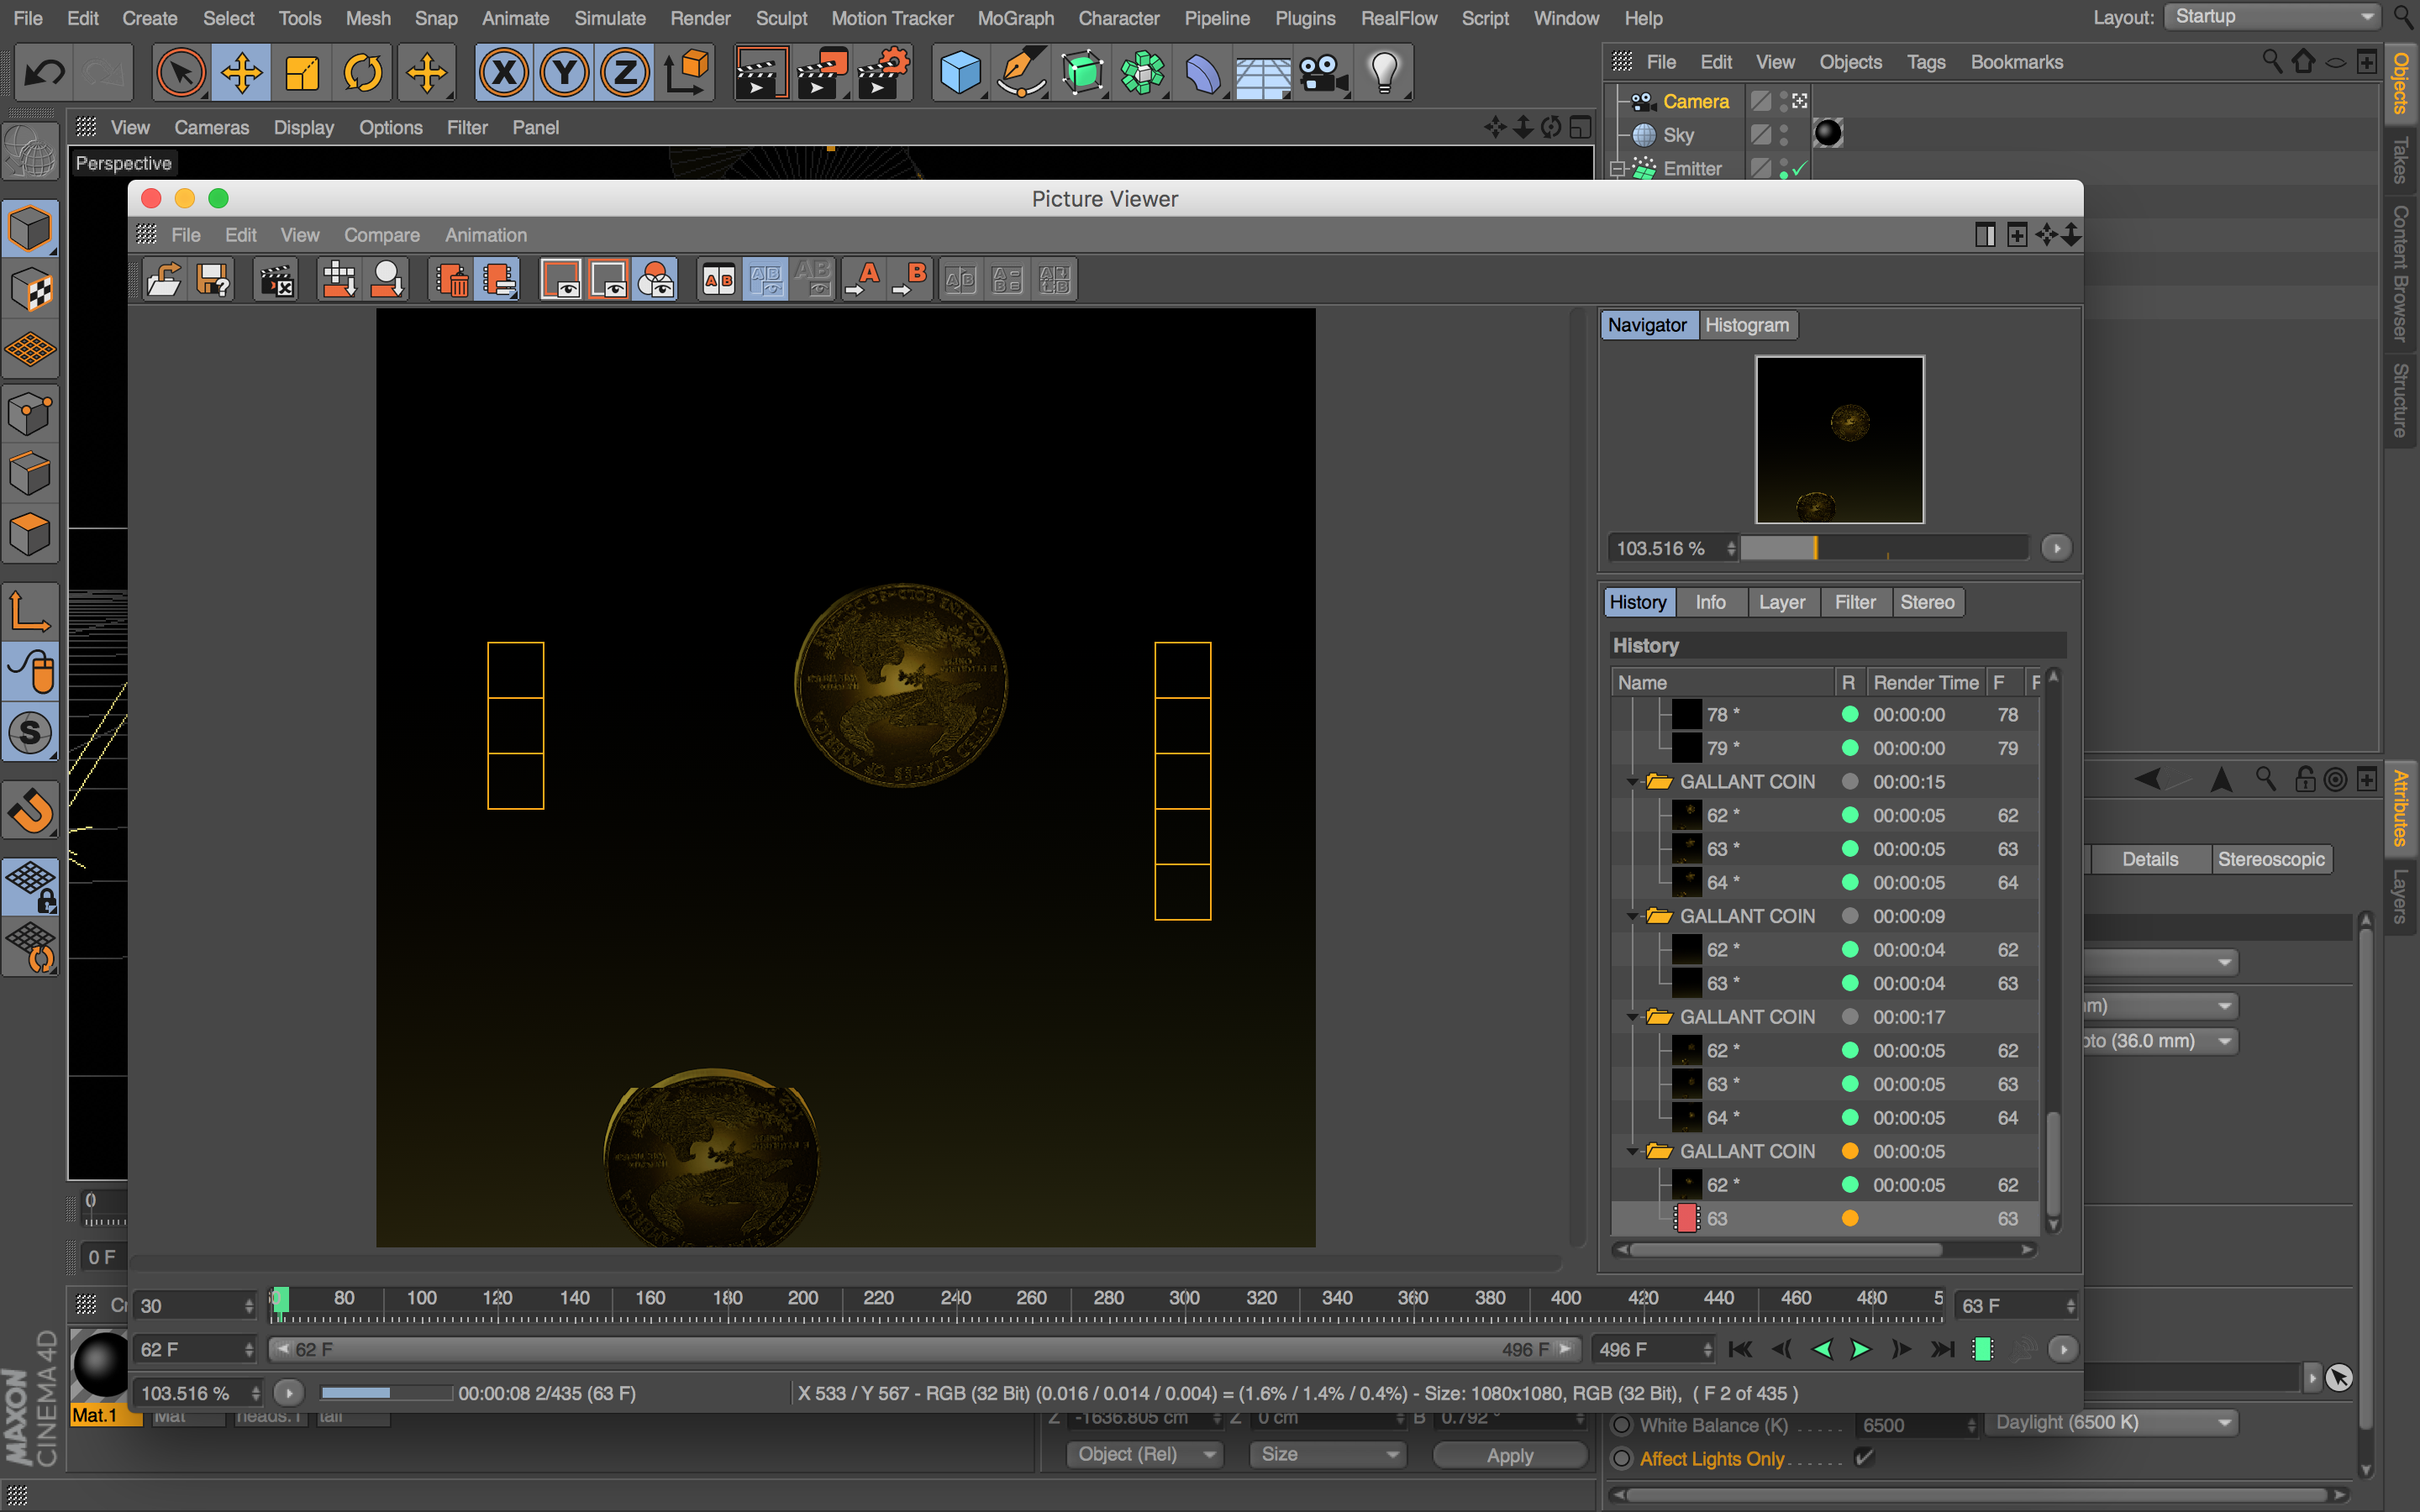Open the Object (Rel) dropdown

[x=1144, y=1455]
